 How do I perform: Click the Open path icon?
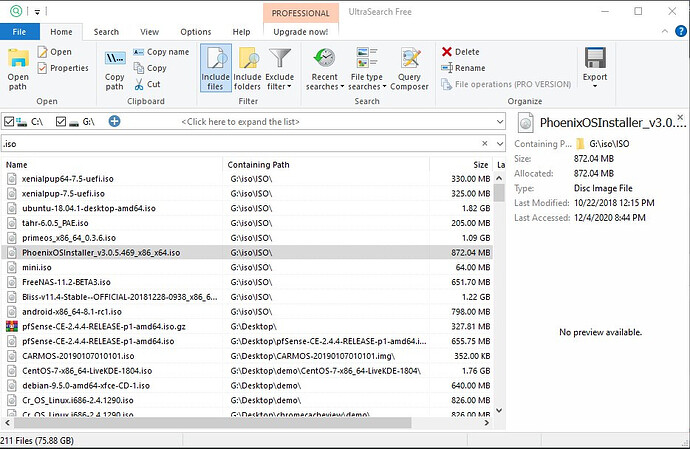click(18, 59)
